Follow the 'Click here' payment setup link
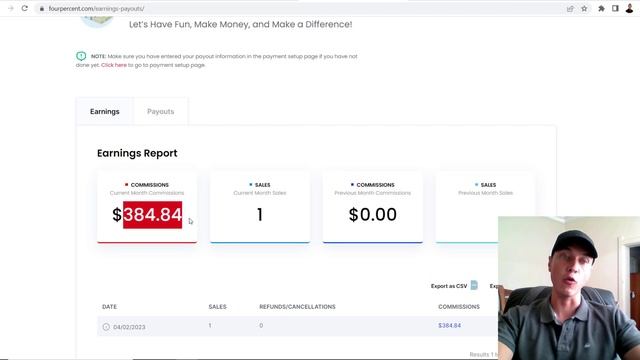The height and width of the screenshot is (360, 640). (x=114, y=65)
